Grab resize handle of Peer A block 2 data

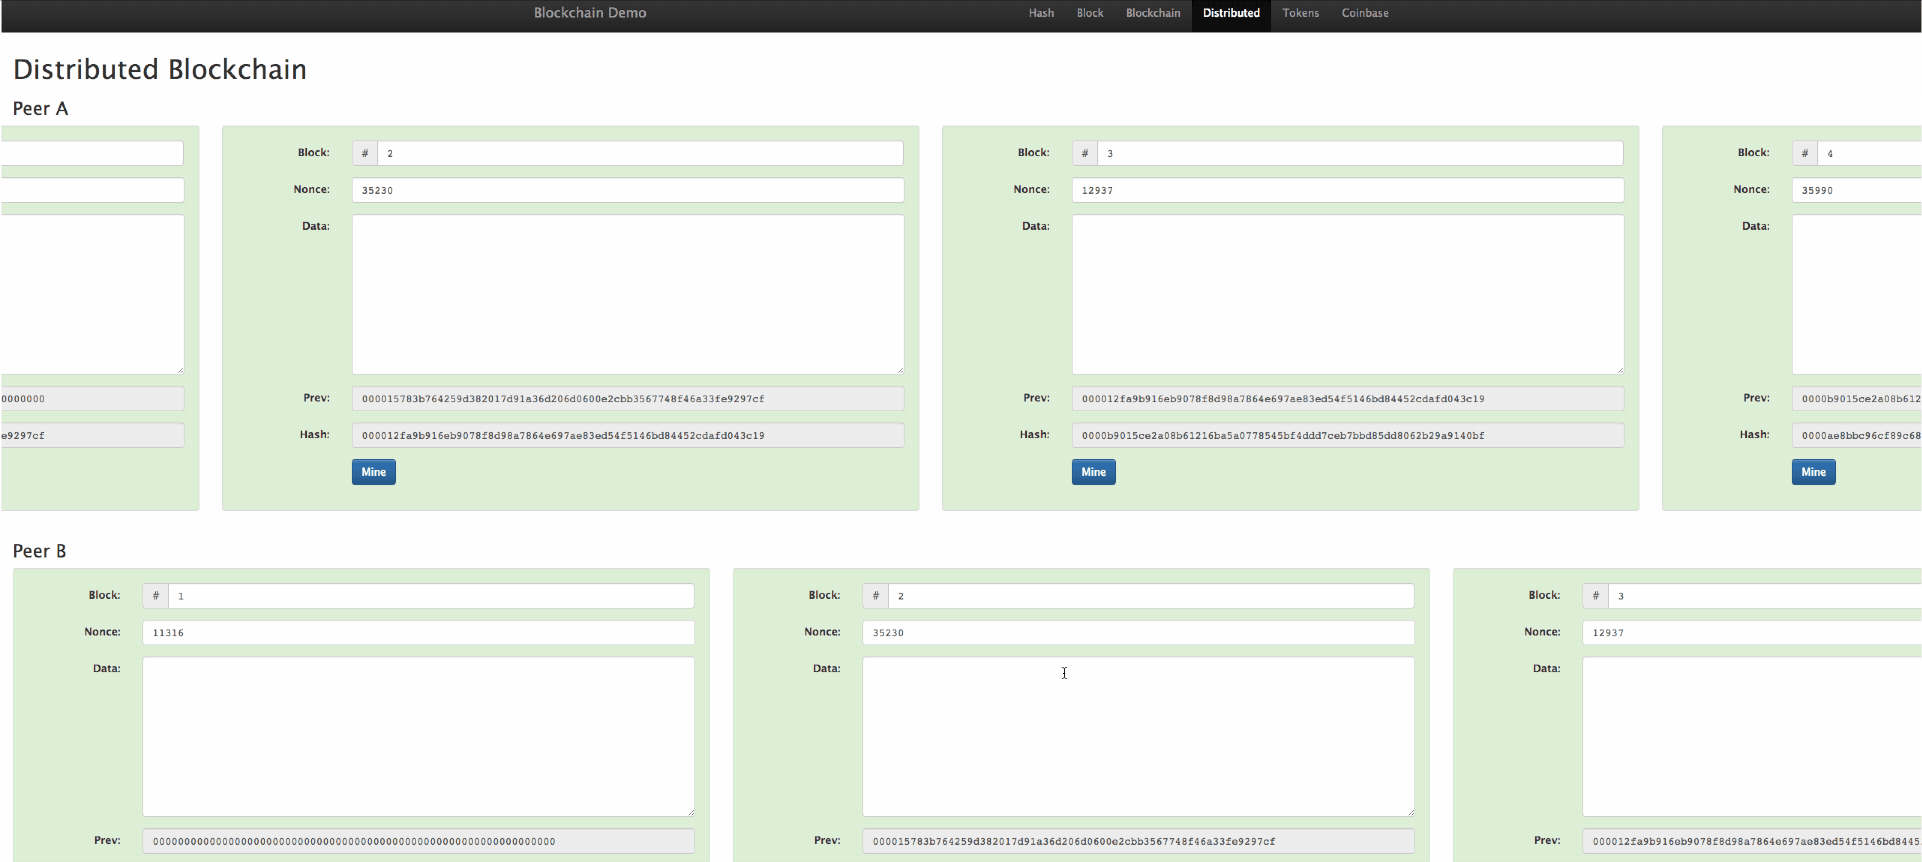point(899,369)
